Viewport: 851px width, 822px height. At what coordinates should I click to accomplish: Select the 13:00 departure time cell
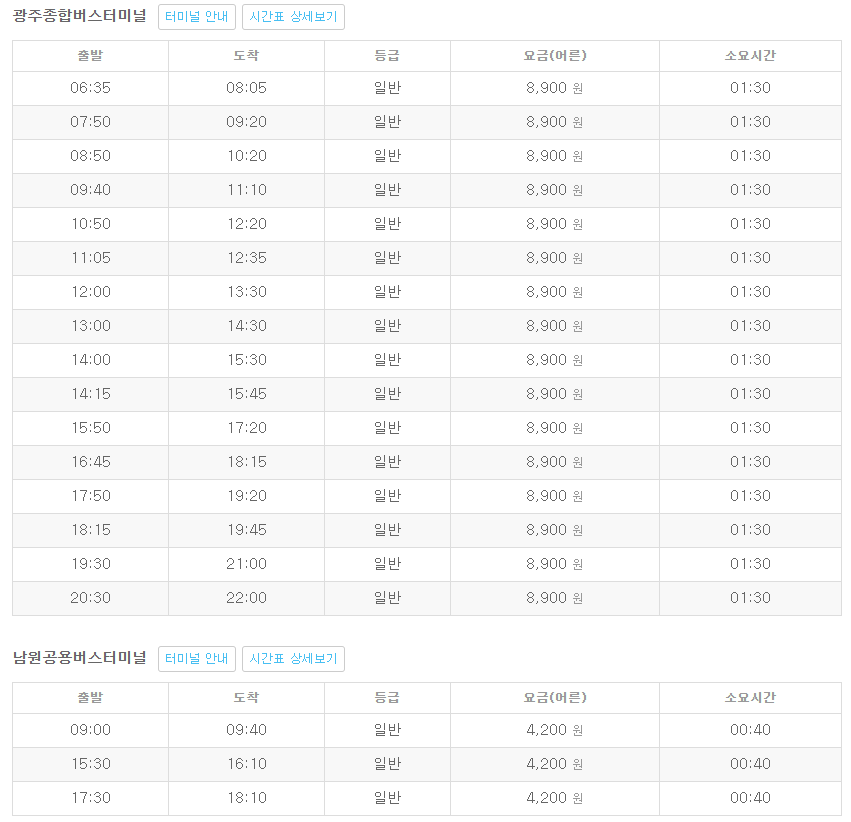(91, 326)
